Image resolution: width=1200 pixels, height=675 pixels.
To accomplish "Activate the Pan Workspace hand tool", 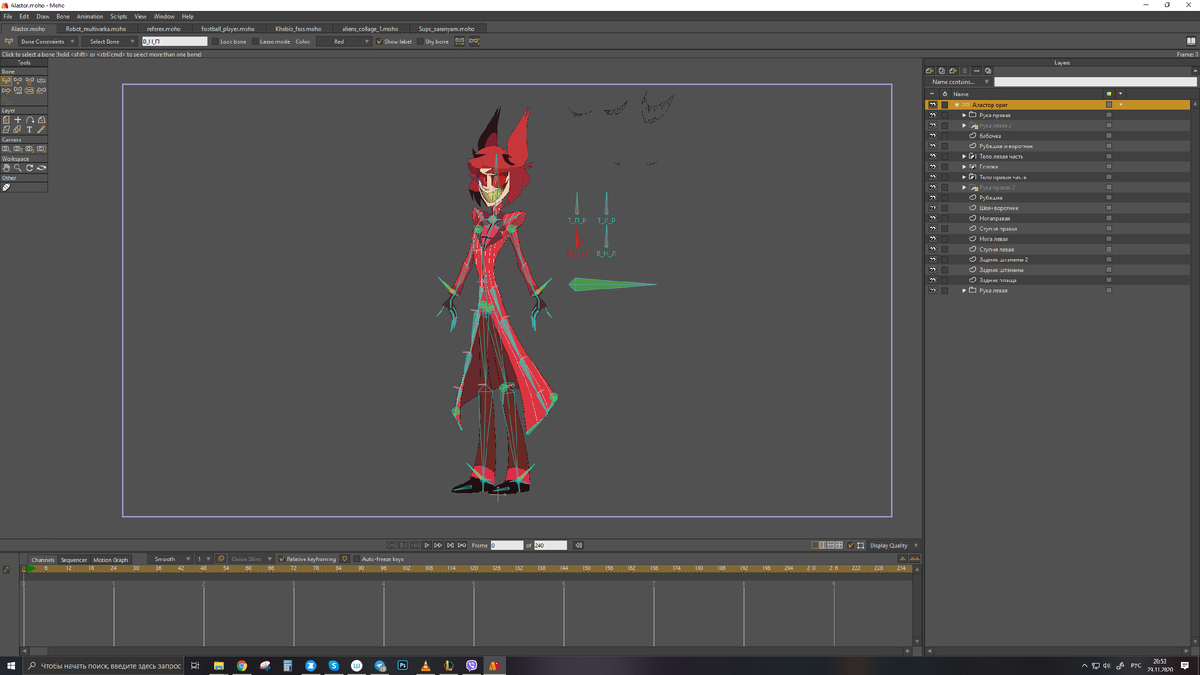I will pyautogui.click(x=6, y=168).
